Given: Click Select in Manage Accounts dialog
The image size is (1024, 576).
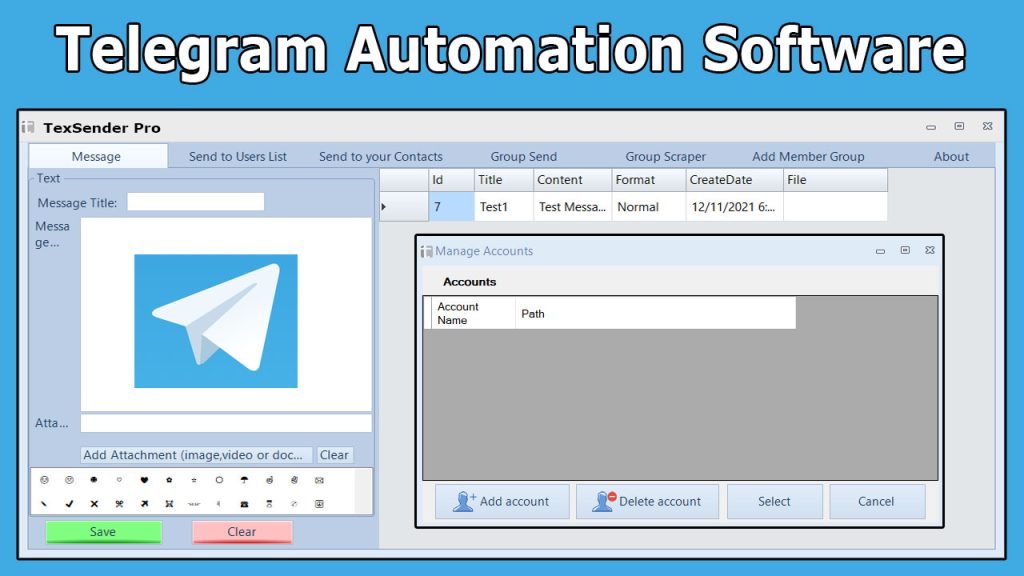Looking at the screenshot, I should click(774, 502).
